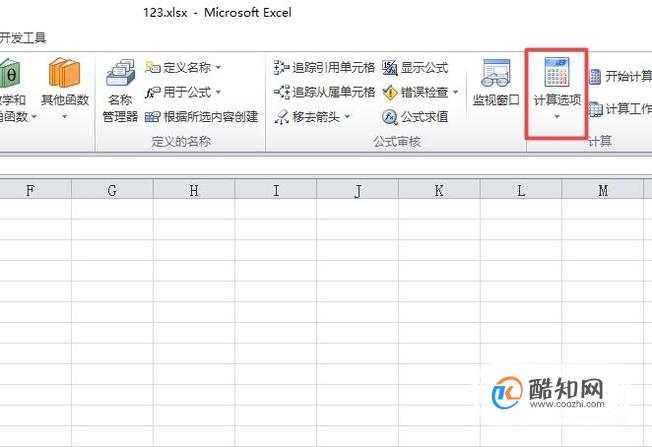
Task: Select column H header
Action: (194, 190)
